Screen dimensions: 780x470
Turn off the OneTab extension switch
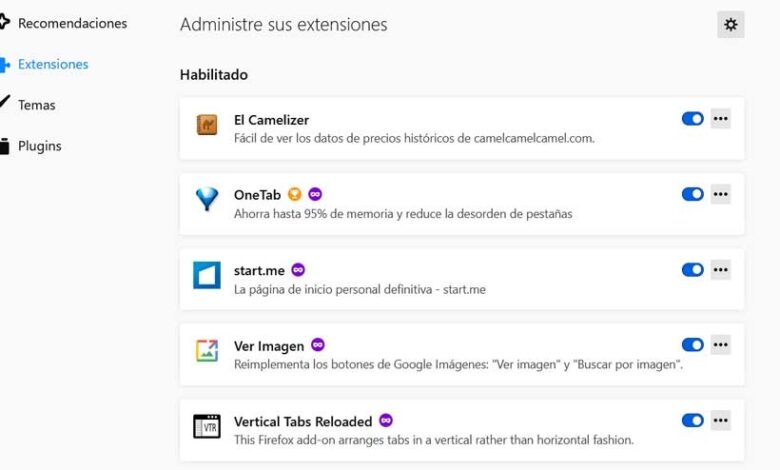tap(692, 194)
